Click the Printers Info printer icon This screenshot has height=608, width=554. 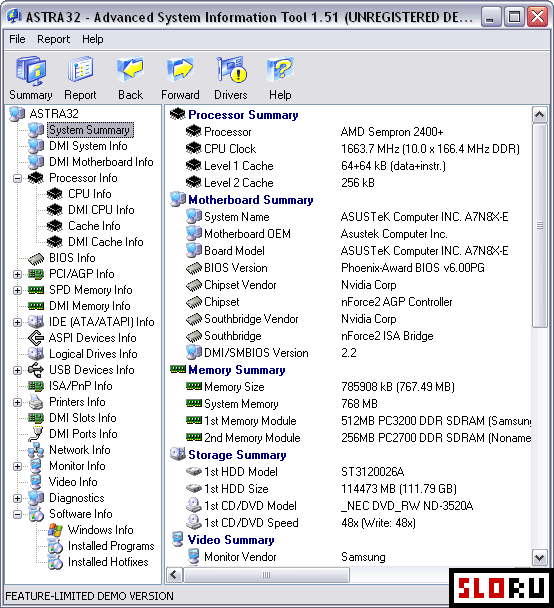pyautogui.click(x=36, y=402)
